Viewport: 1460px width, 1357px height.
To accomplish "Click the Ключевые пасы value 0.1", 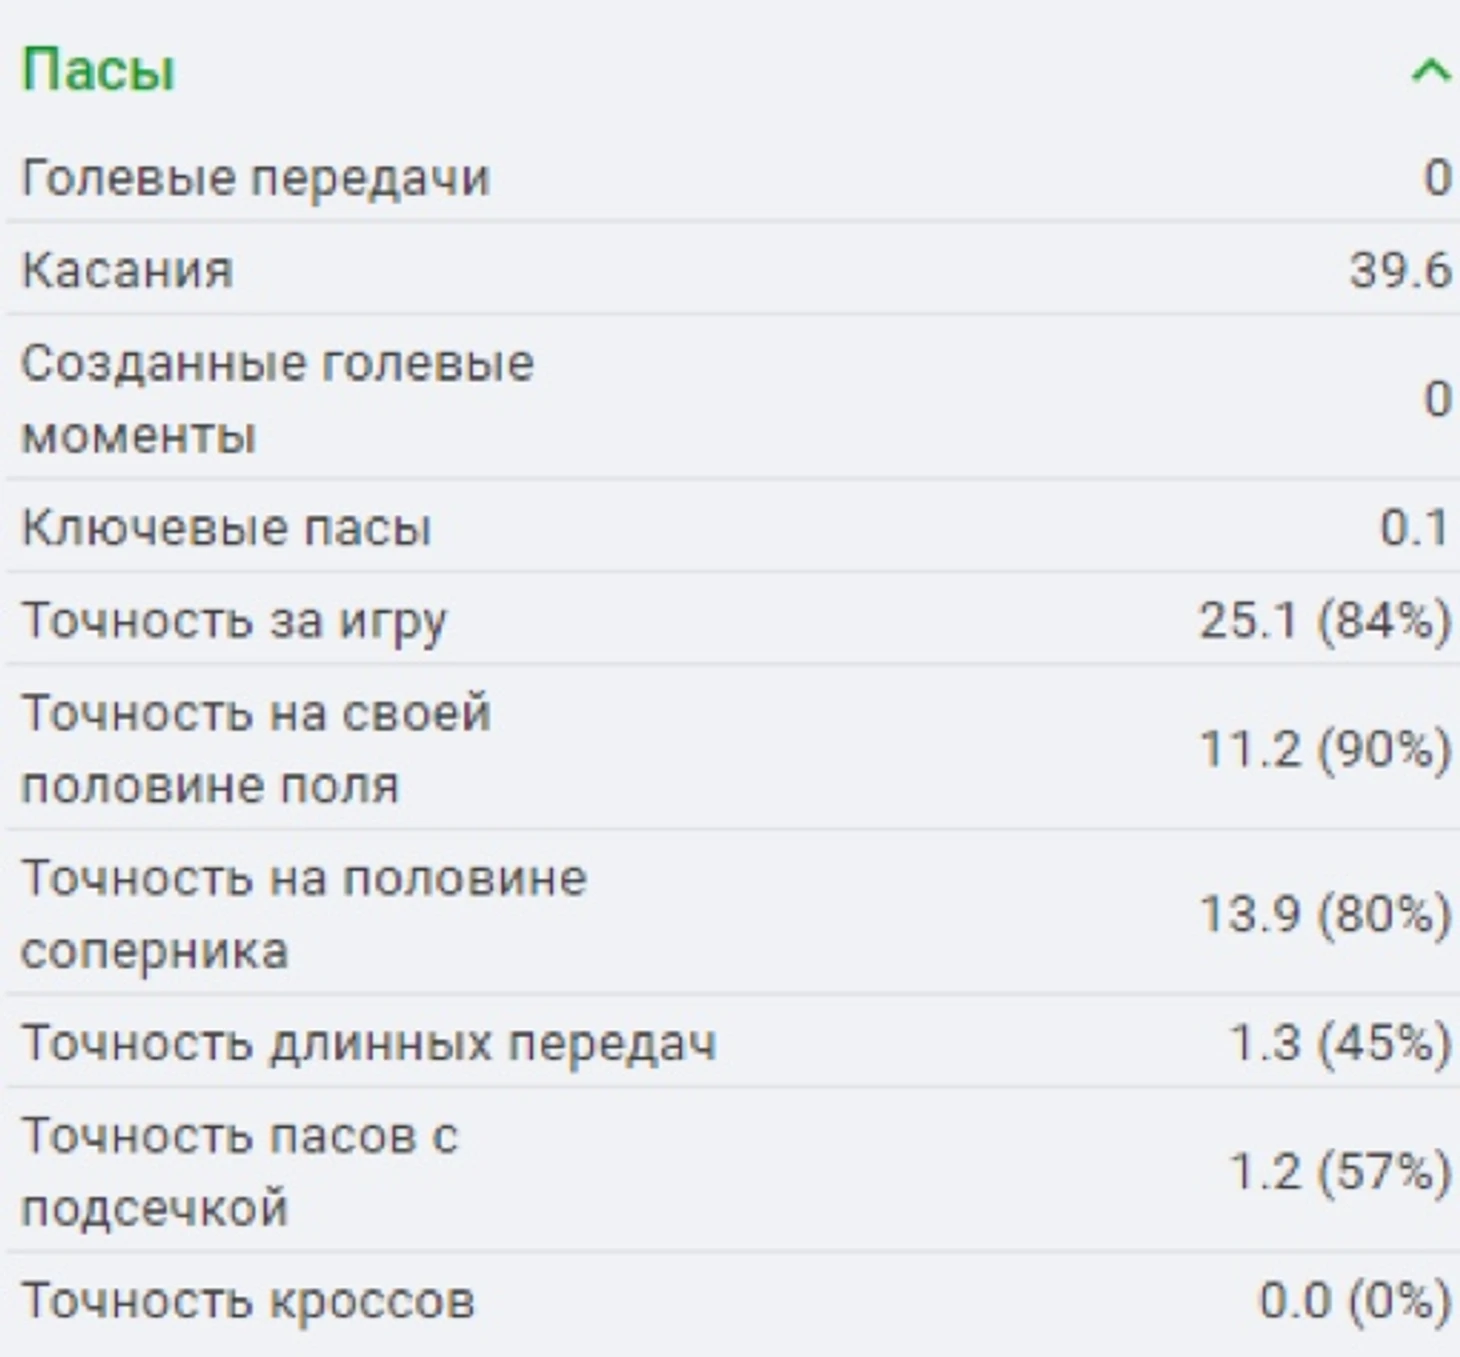I will pyautogui.click(x=1414, y=528).
